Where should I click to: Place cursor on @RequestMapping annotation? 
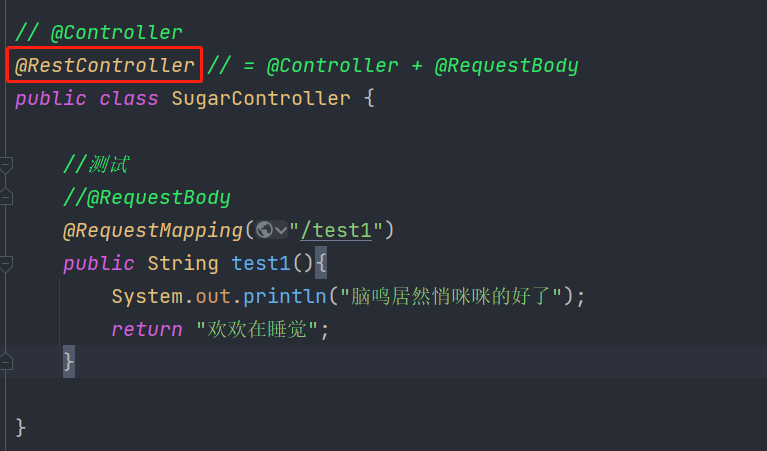tap(152, 231)
